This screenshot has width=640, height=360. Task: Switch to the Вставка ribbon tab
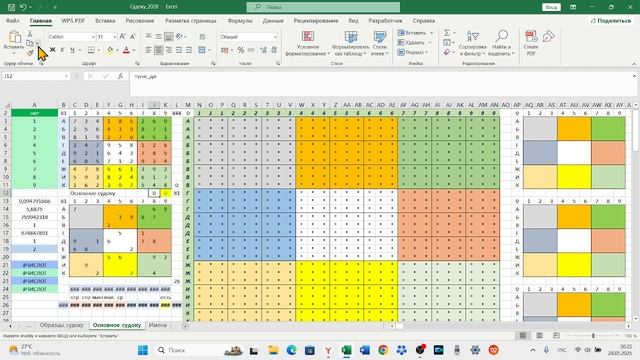[x=105, y=20]
